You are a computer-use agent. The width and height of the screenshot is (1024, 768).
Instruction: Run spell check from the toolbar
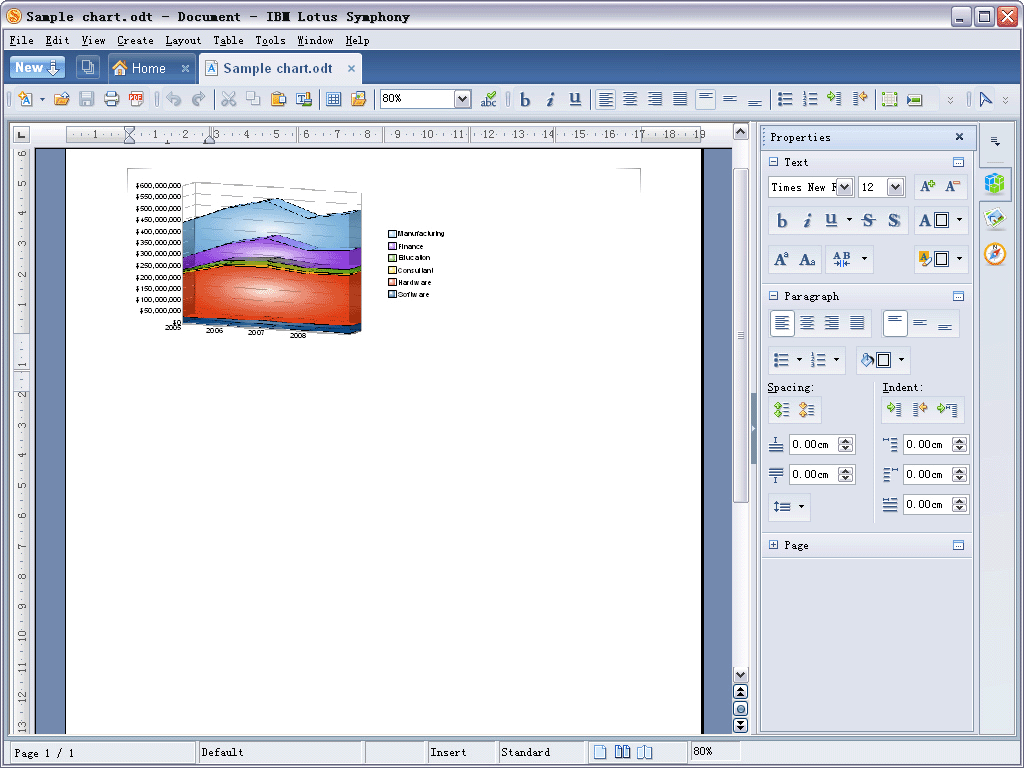[489, 99]
